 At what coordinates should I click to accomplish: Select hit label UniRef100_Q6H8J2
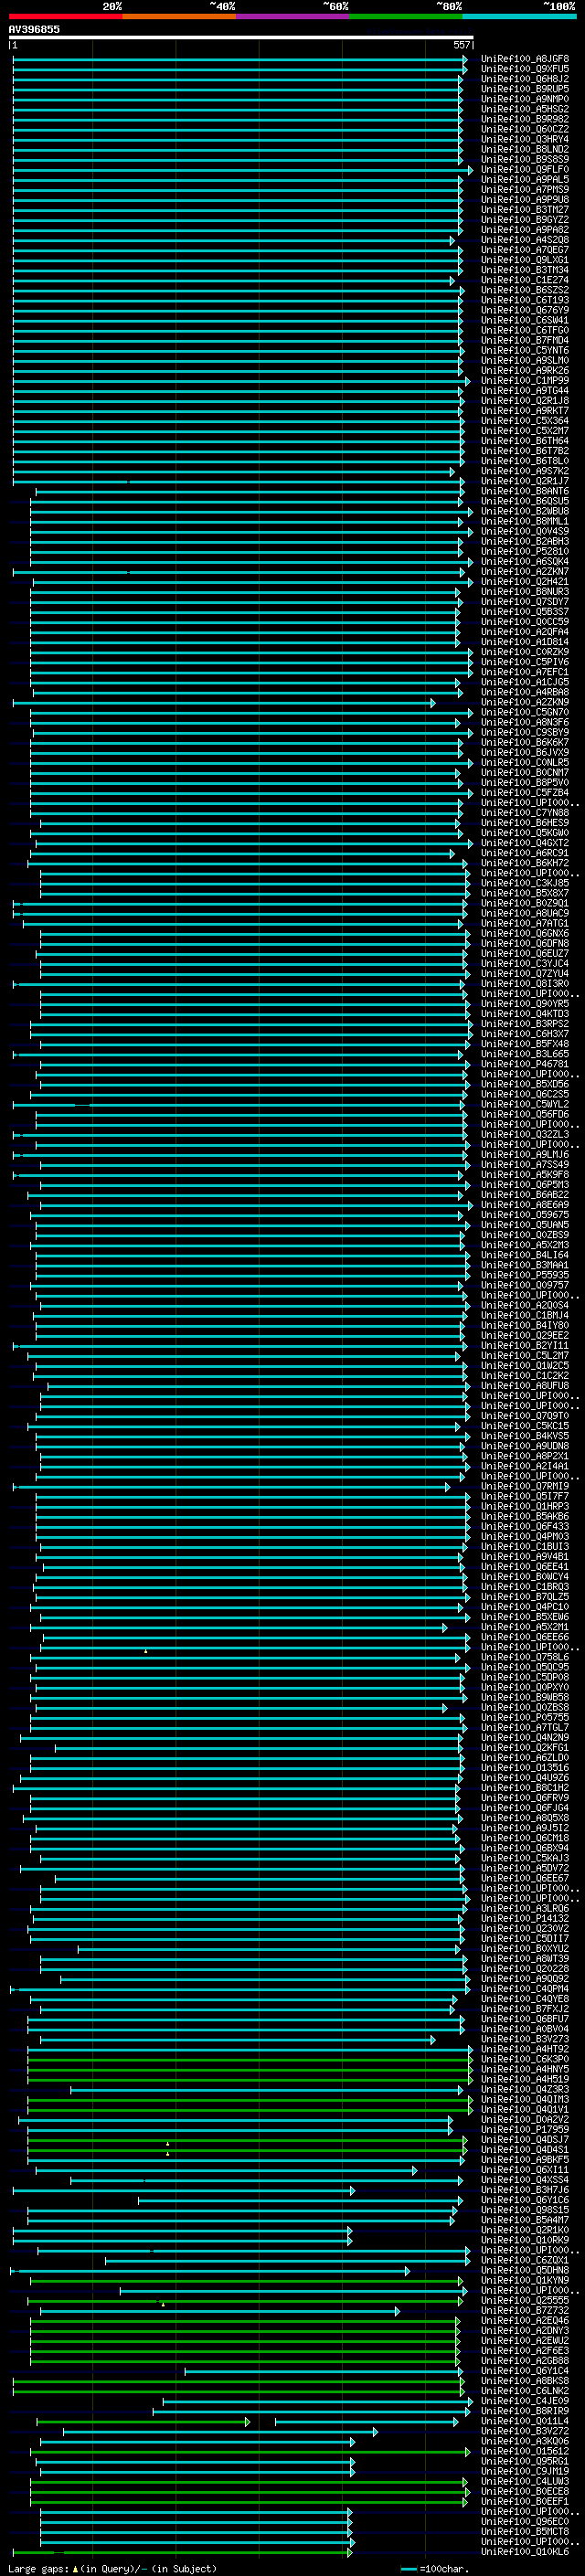click(x=525, y=79)
